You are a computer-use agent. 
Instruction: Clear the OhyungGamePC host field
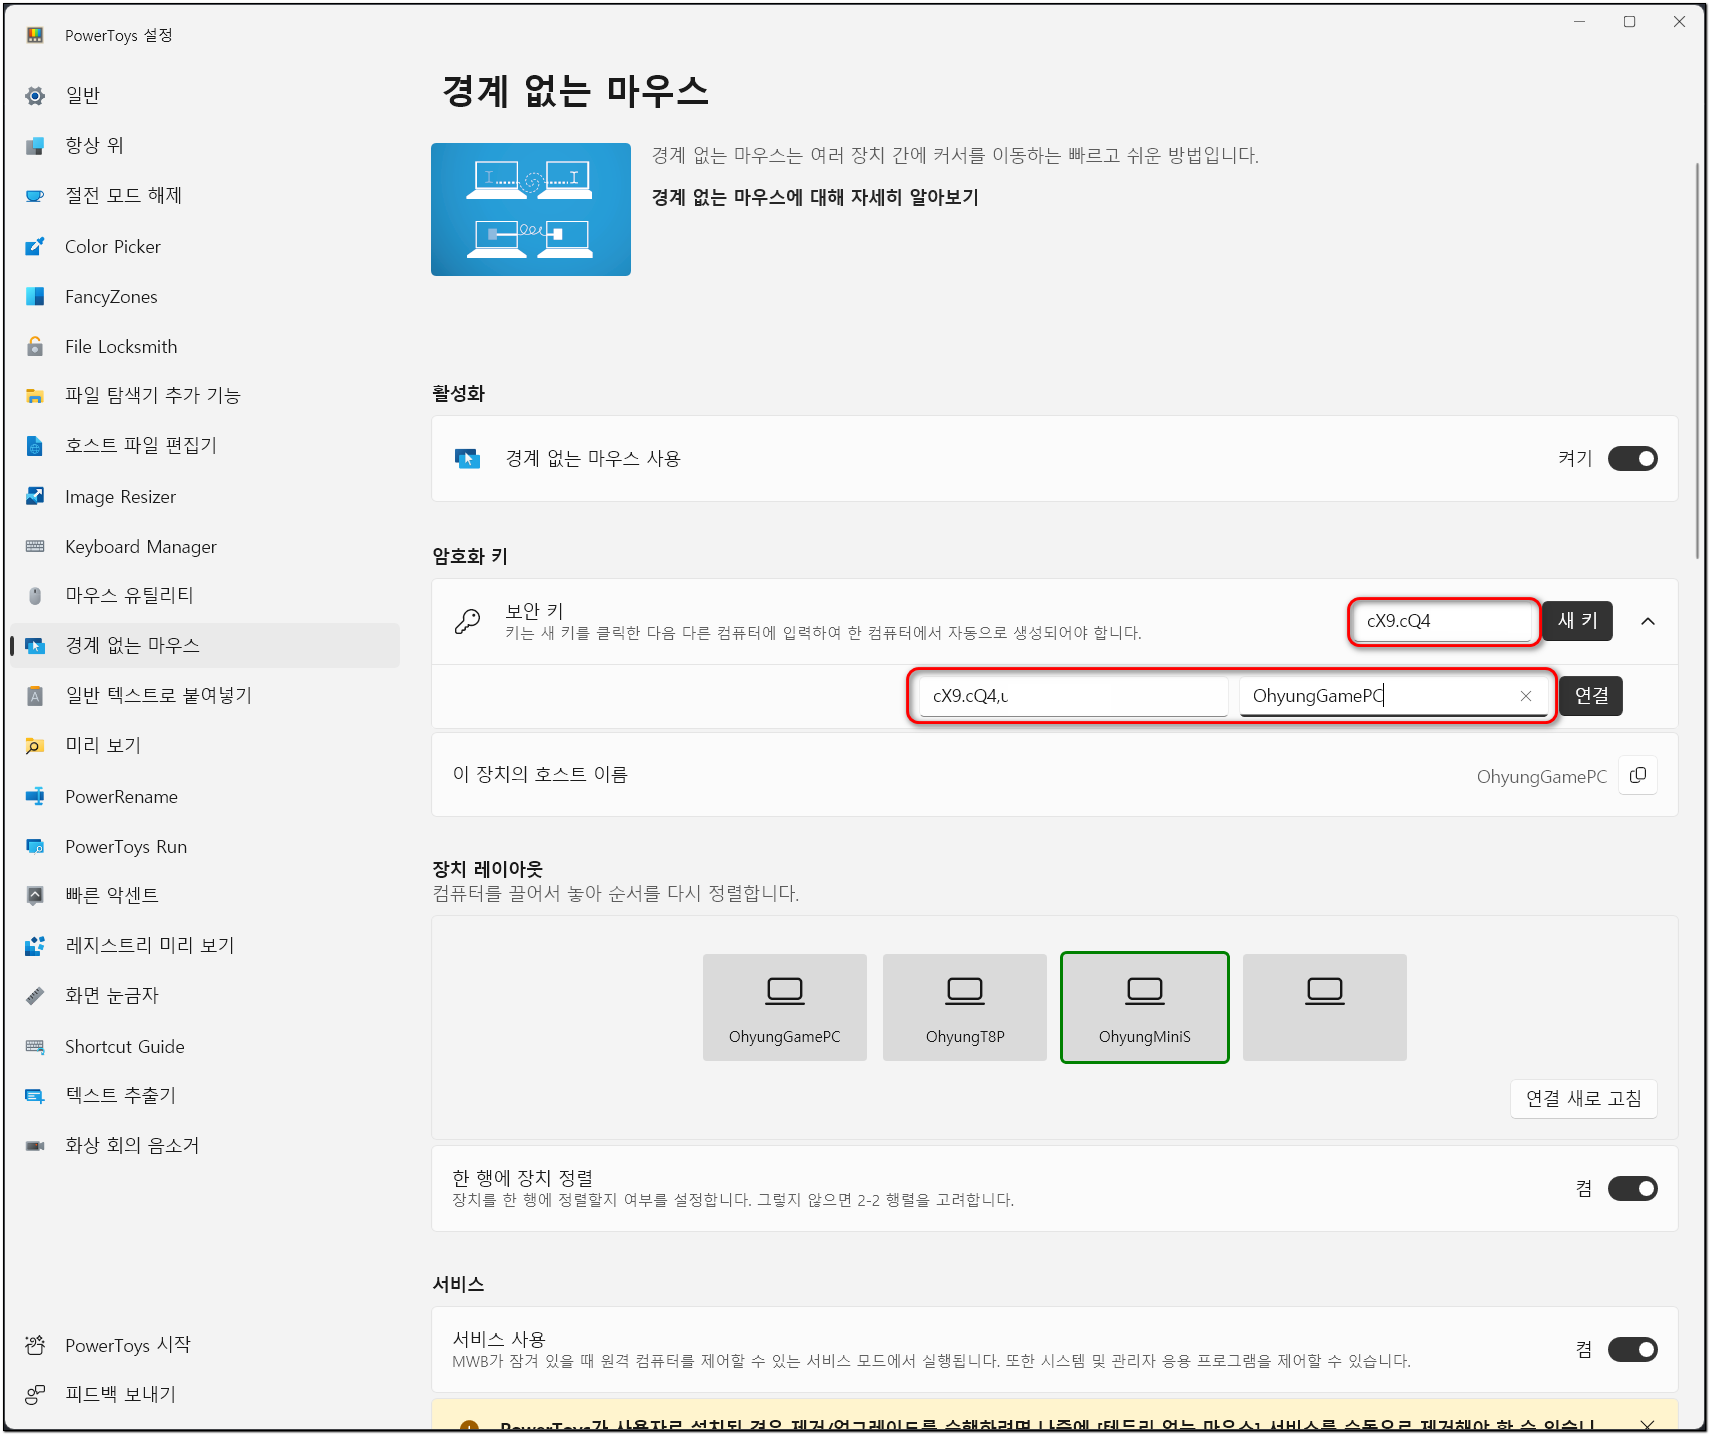pos(1526,696)
